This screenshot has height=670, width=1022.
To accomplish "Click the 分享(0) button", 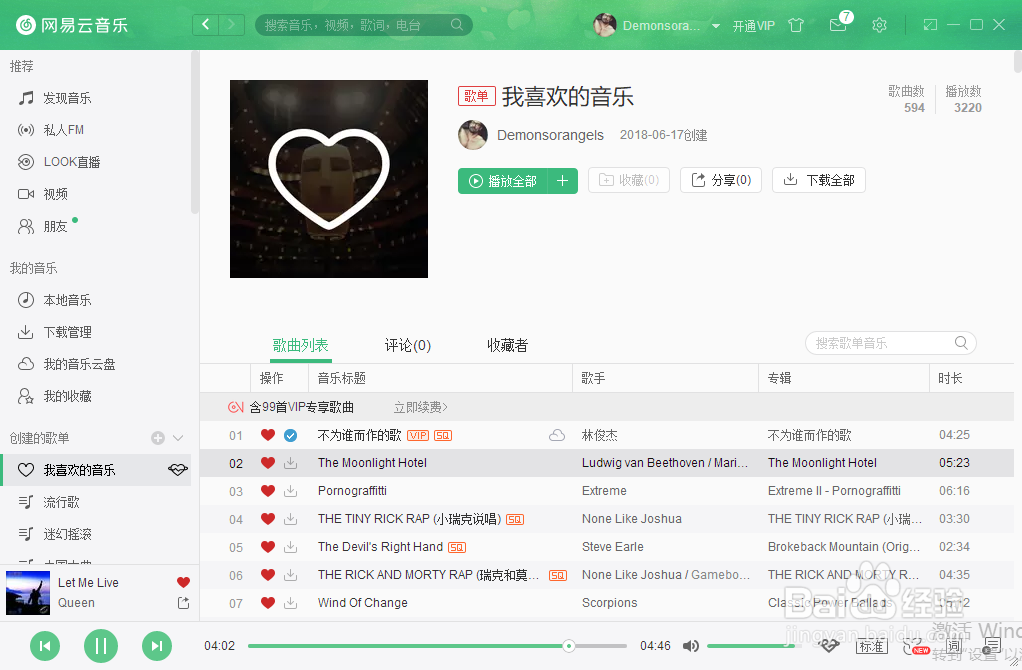I will tap(721, 180).
